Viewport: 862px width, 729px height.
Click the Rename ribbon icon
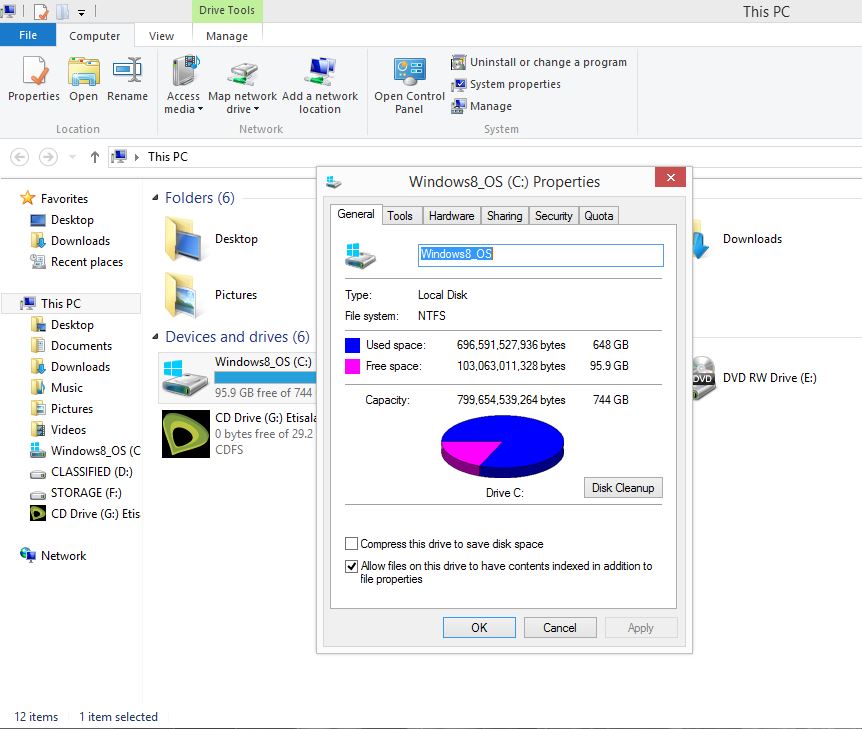click(x=128, y=79)
